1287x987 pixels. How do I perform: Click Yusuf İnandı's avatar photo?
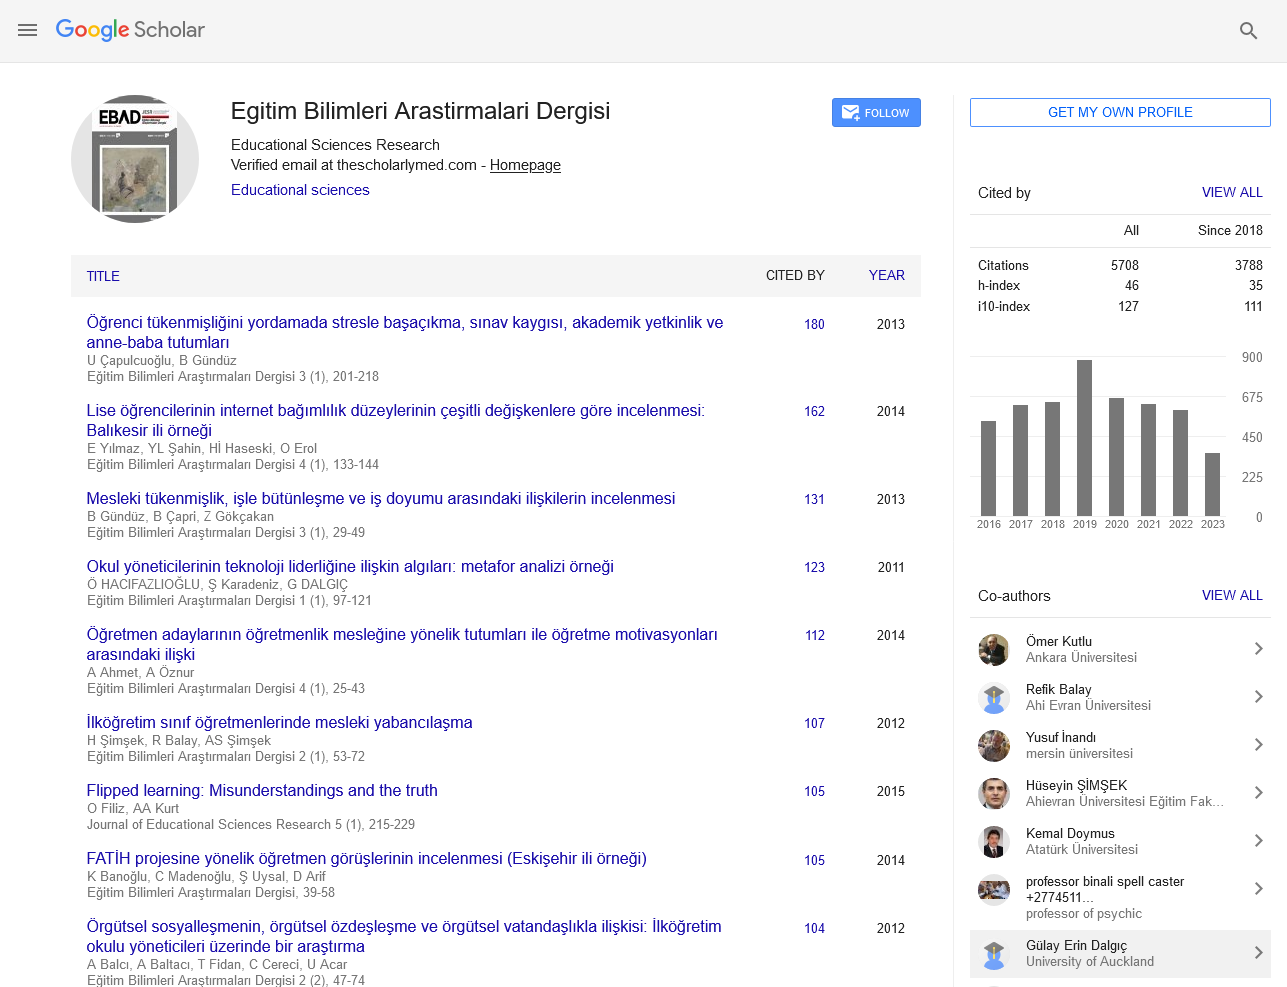coord(993,746)
